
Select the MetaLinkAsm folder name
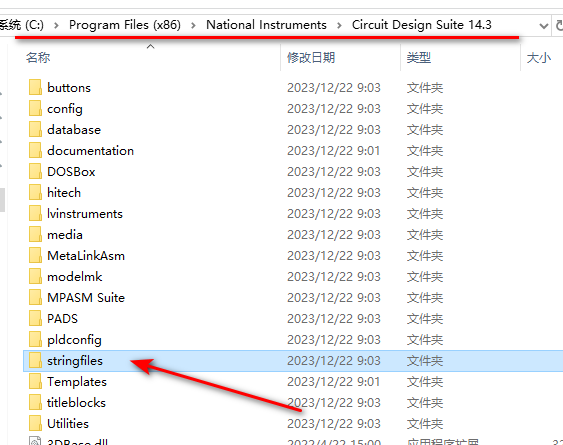pyautogui.click(x=86, y=256)
